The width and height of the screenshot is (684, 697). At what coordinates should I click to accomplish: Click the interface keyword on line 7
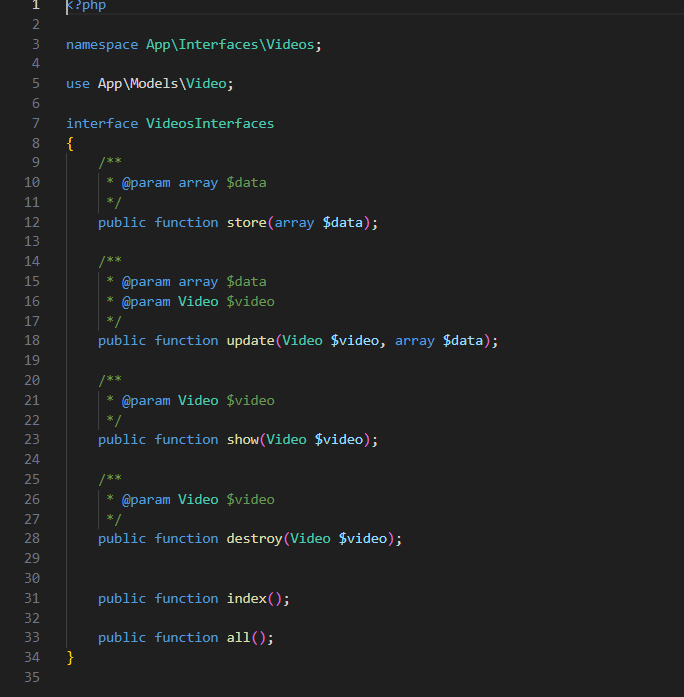pyautogui.click(x=102, y=124)
